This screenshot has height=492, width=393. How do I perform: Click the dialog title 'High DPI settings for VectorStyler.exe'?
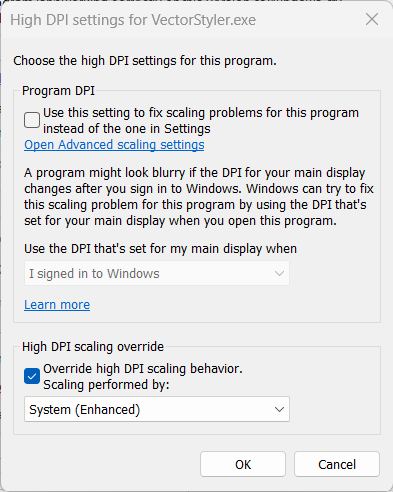pos(133,20)
